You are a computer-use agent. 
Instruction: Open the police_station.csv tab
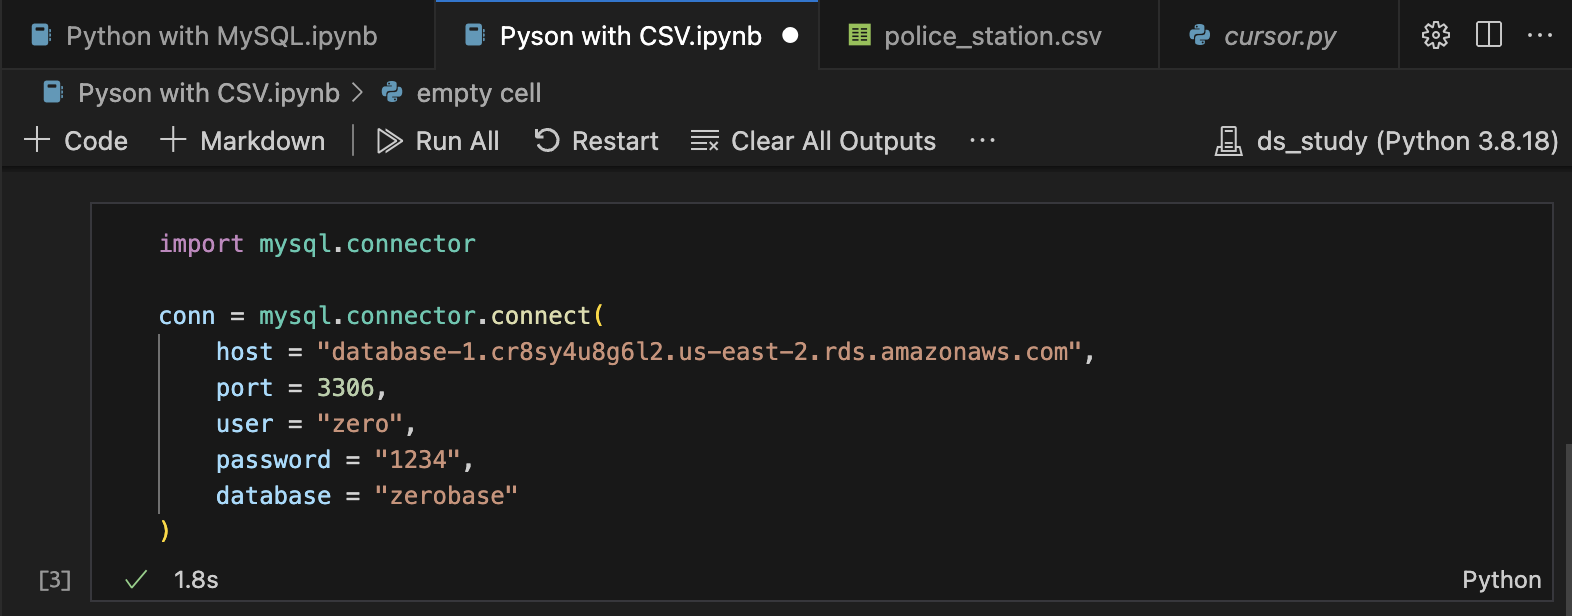coord(992,36)
